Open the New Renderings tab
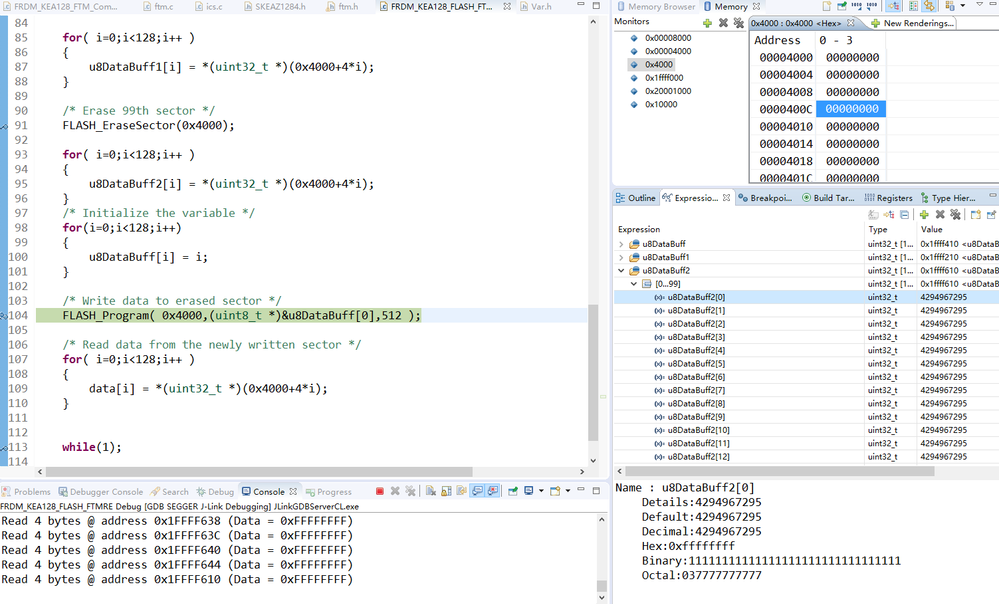 912,23
